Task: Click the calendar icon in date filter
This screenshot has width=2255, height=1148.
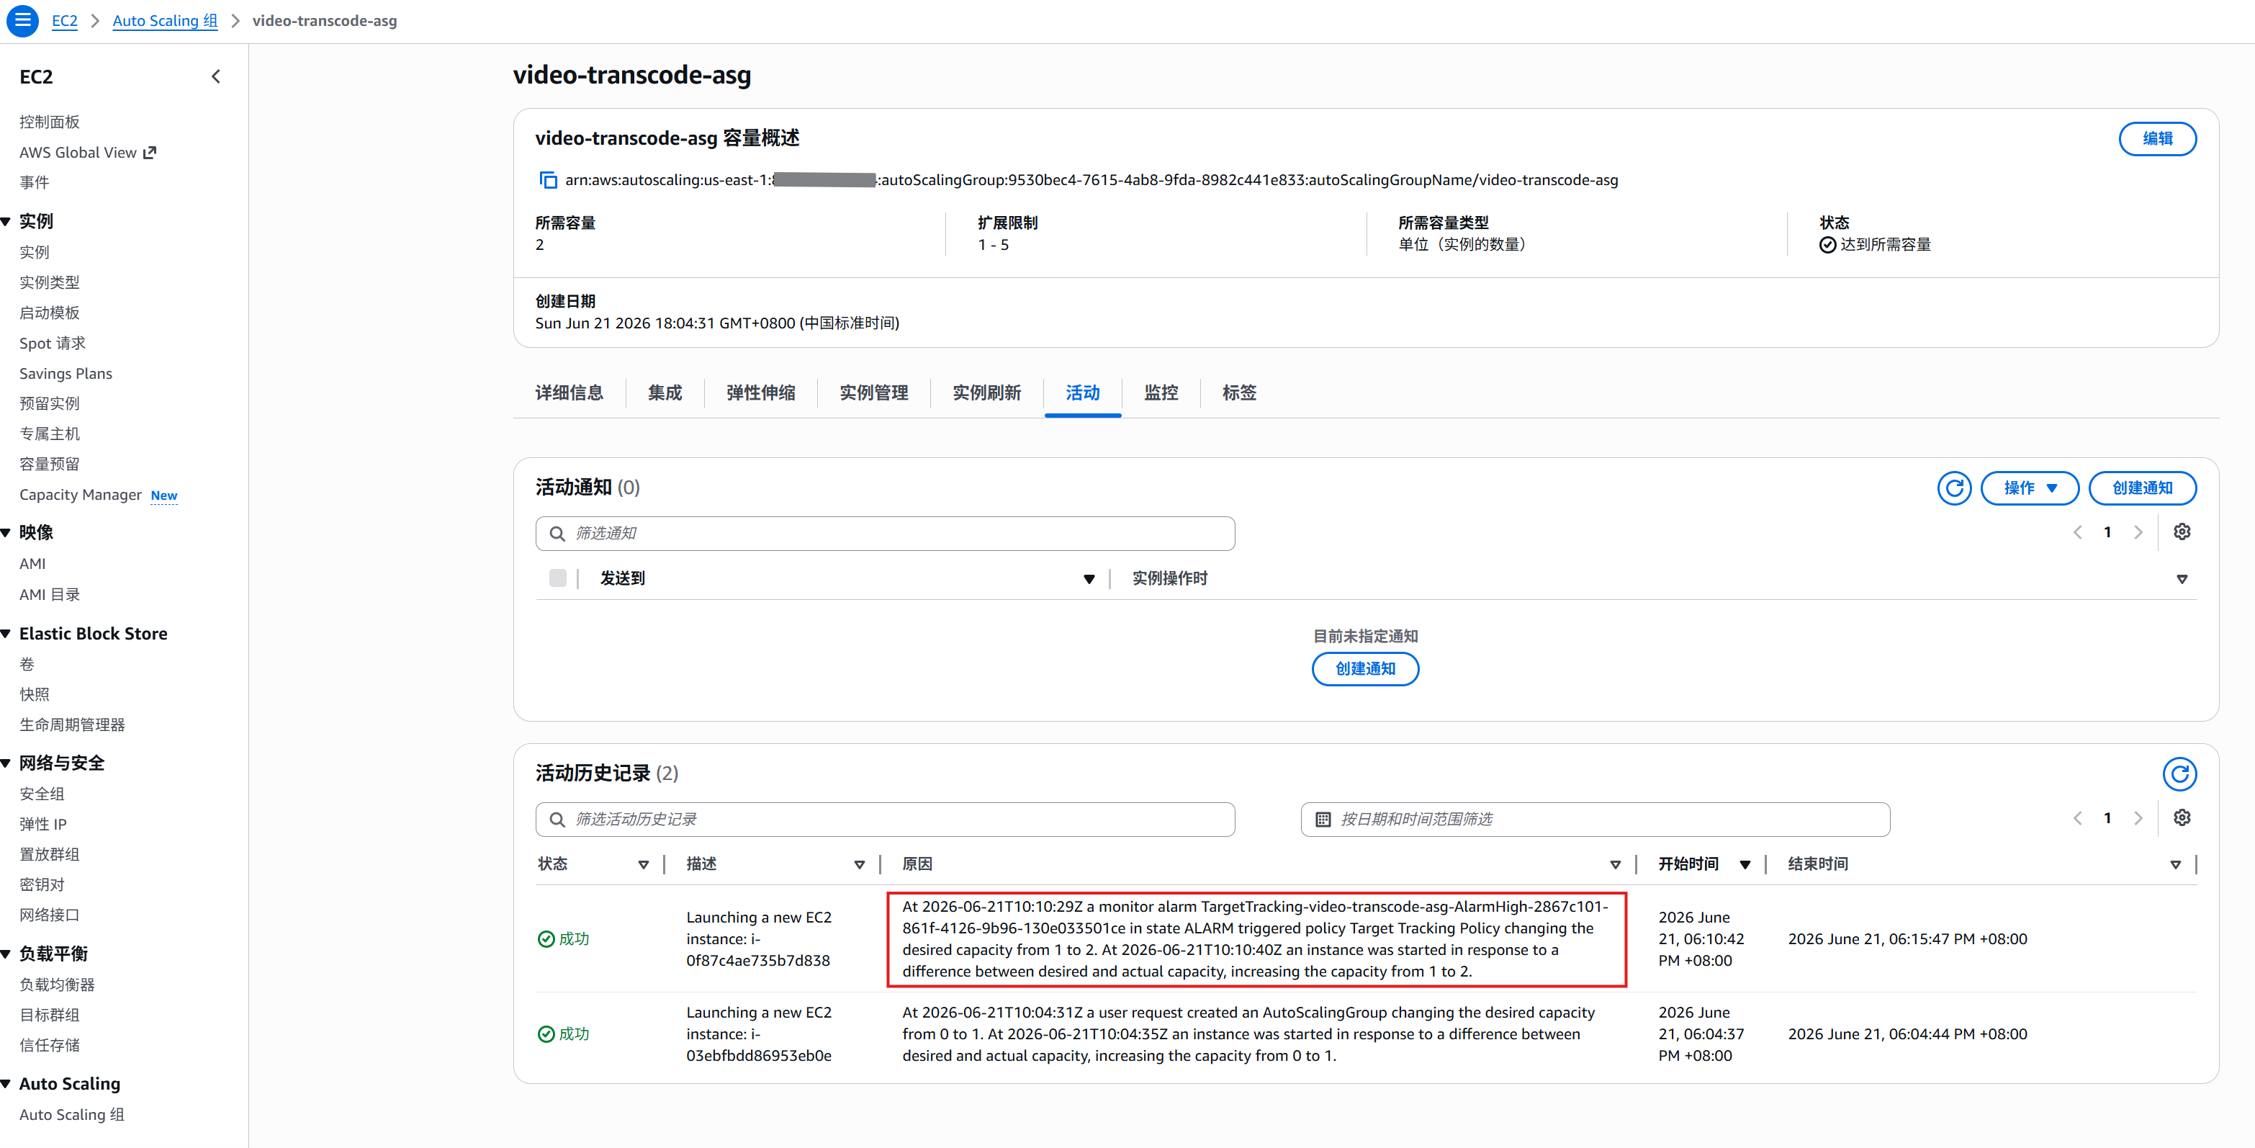Action: click(x=1323, y=819)
